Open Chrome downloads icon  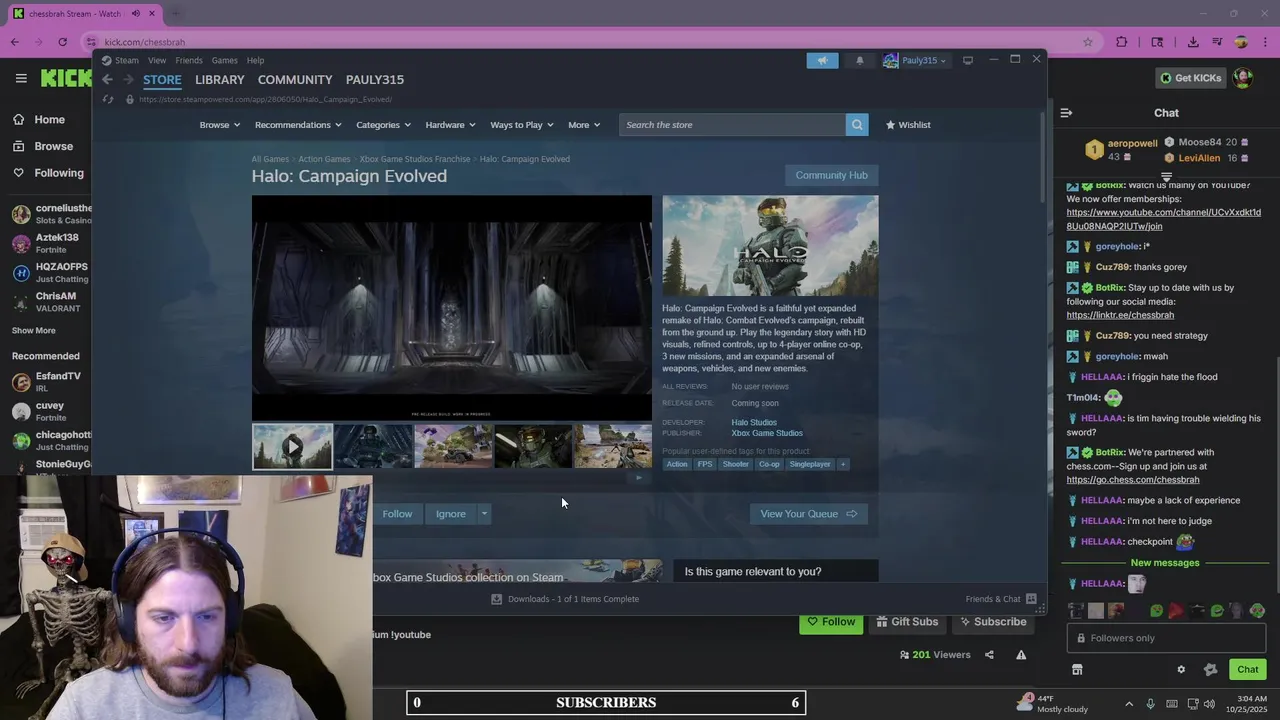(x=1193, y=42)
